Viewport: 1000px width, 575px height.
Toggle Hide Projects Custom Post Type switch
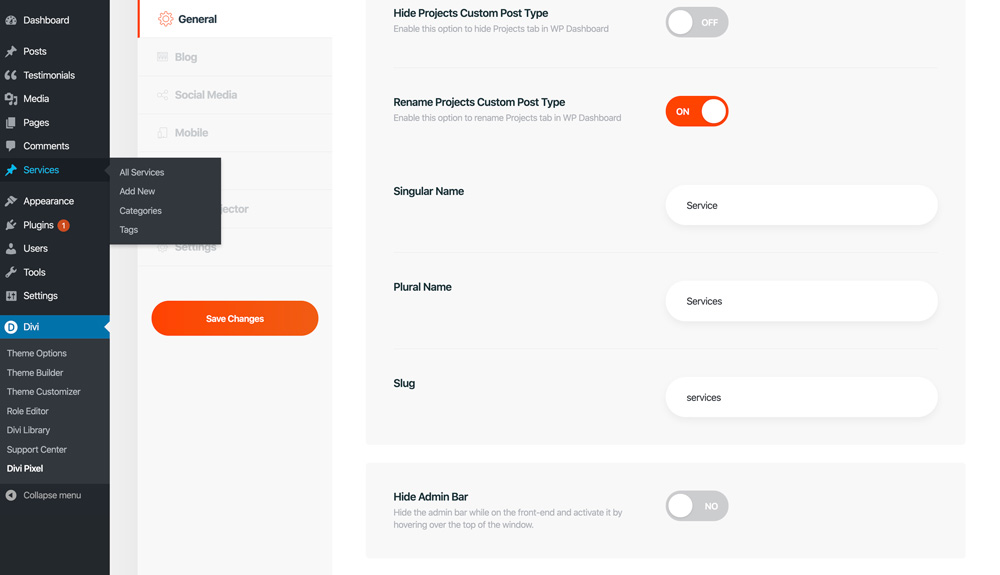coord(696,22)
